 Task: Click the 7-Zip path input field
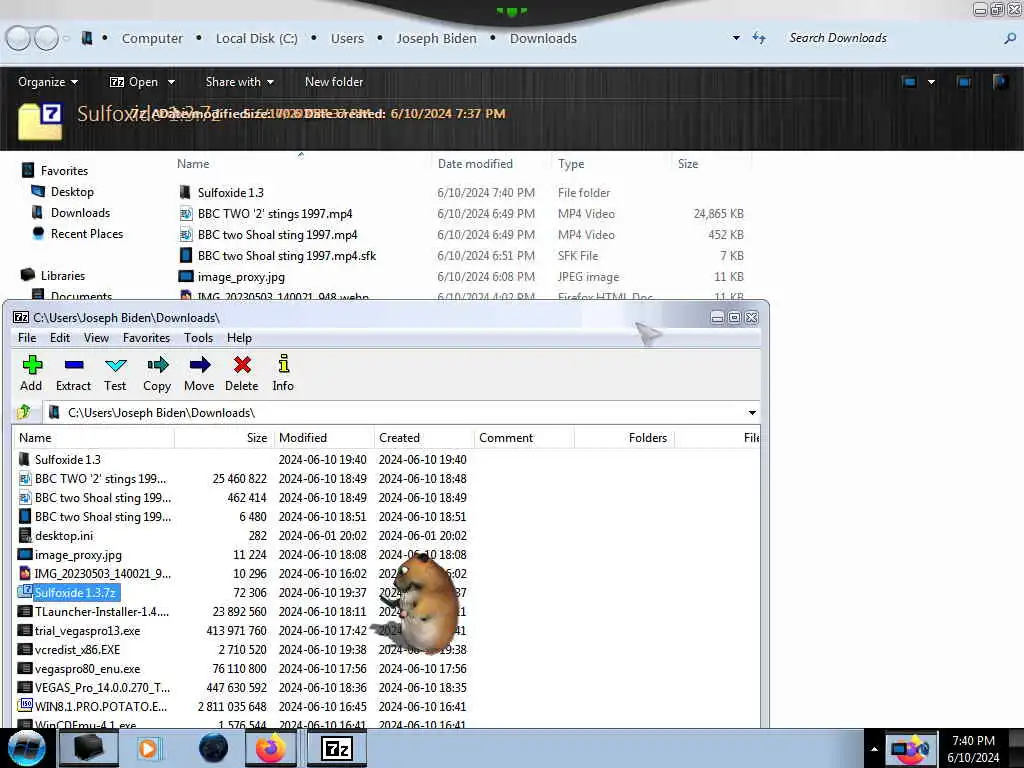click(395, 413)
